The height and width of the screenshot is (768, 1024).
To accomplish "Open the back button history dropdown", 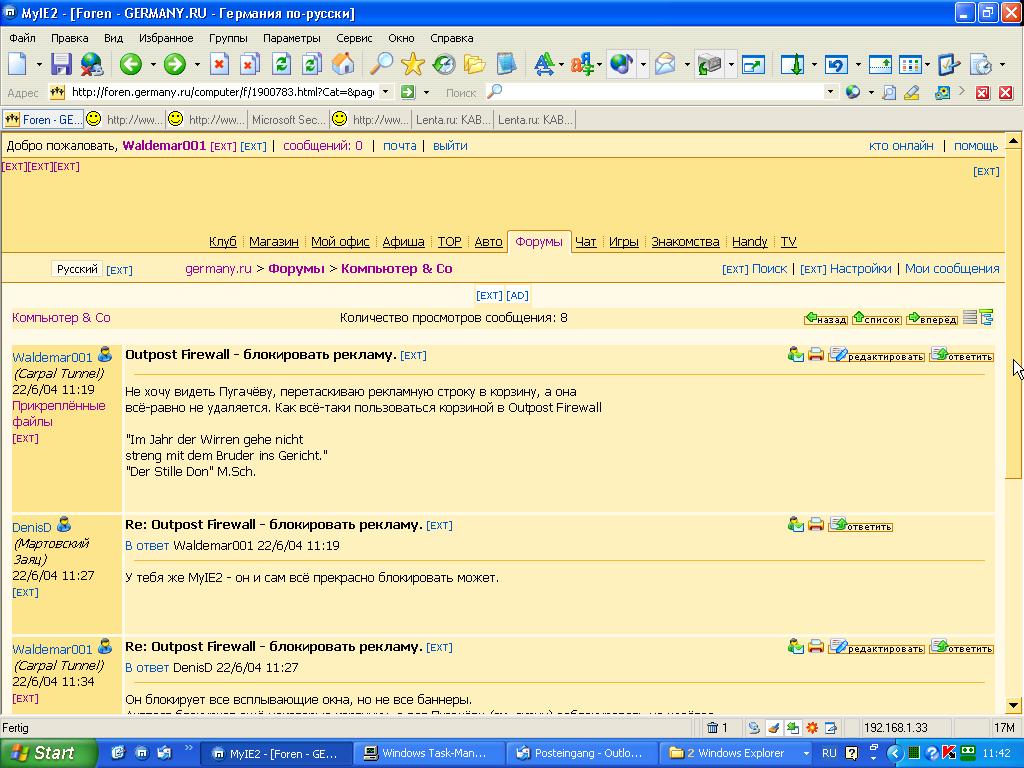I will click(153, 64).
